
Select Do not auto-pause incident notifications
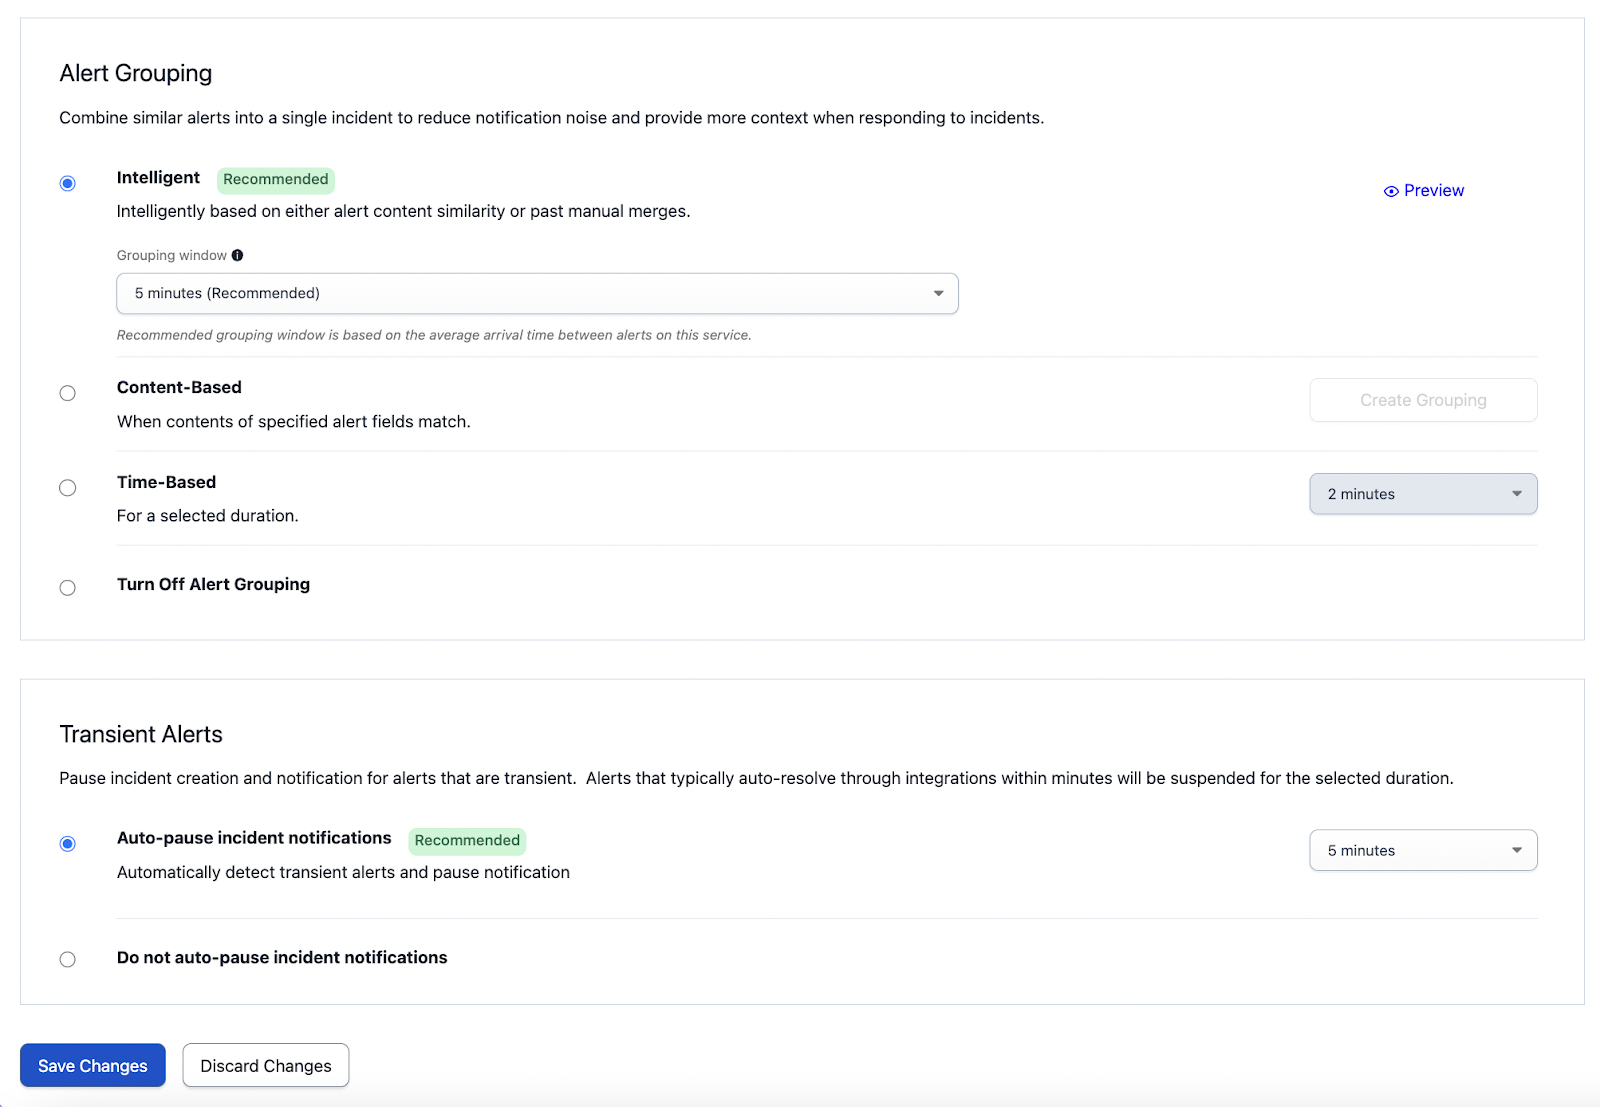coord(67,960)
